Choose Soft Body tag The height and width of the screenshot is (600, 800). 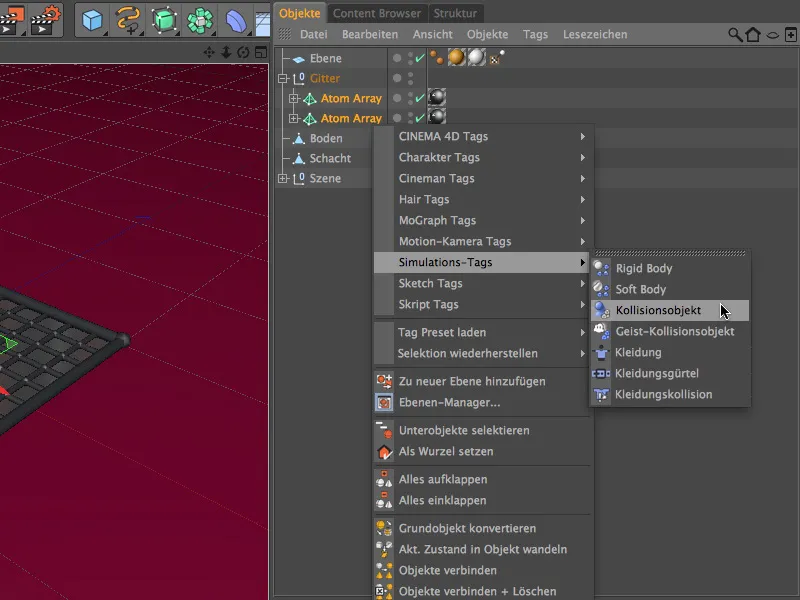(x=670, y=289)
